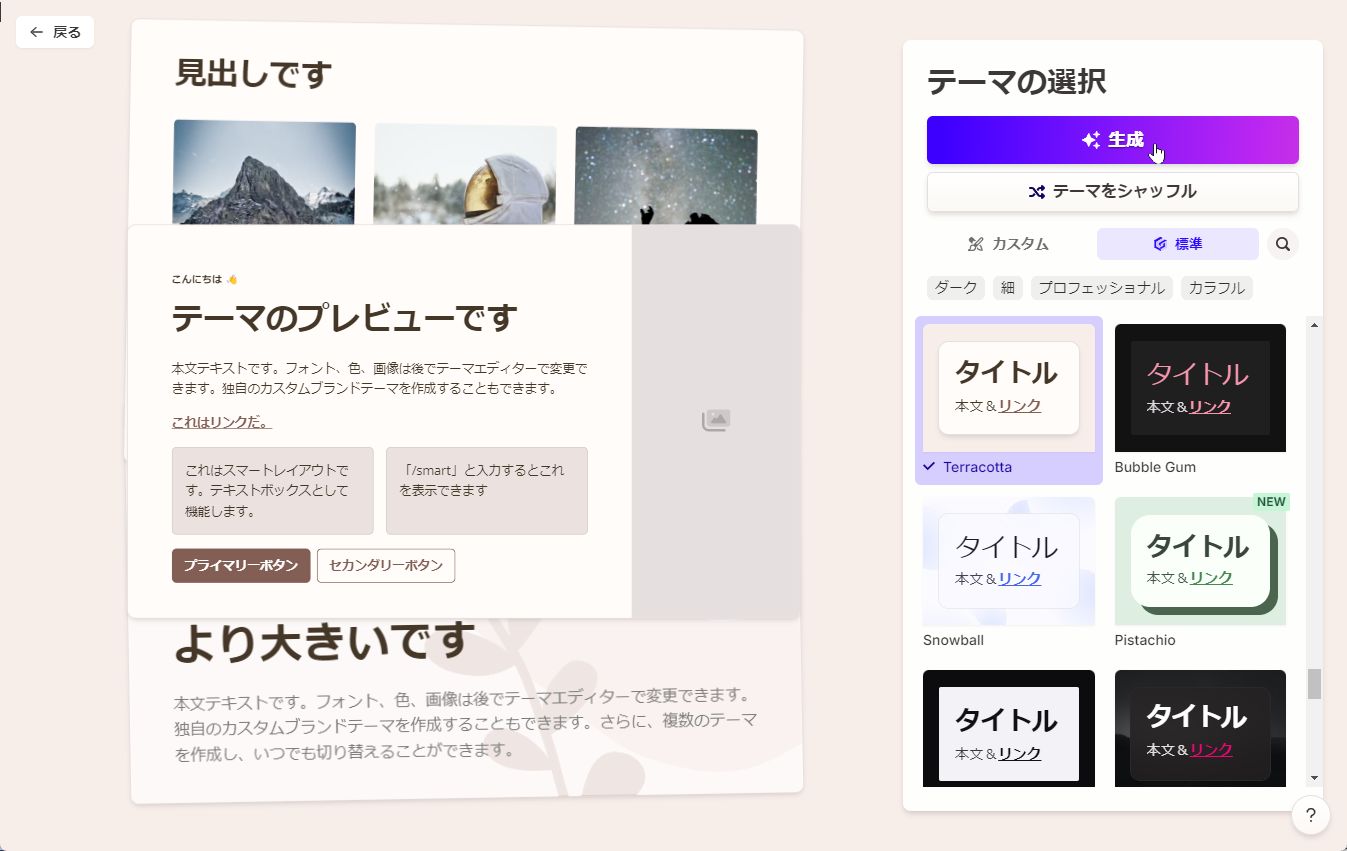Click the Gamma logo icon on 標準 tab

[1159, 243]
